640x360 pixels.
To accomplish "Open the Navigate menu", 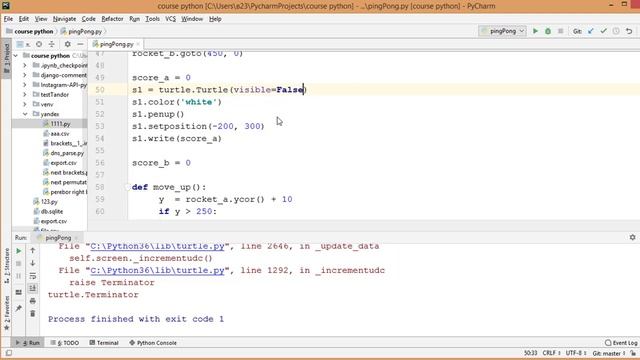I will point(64,19).
